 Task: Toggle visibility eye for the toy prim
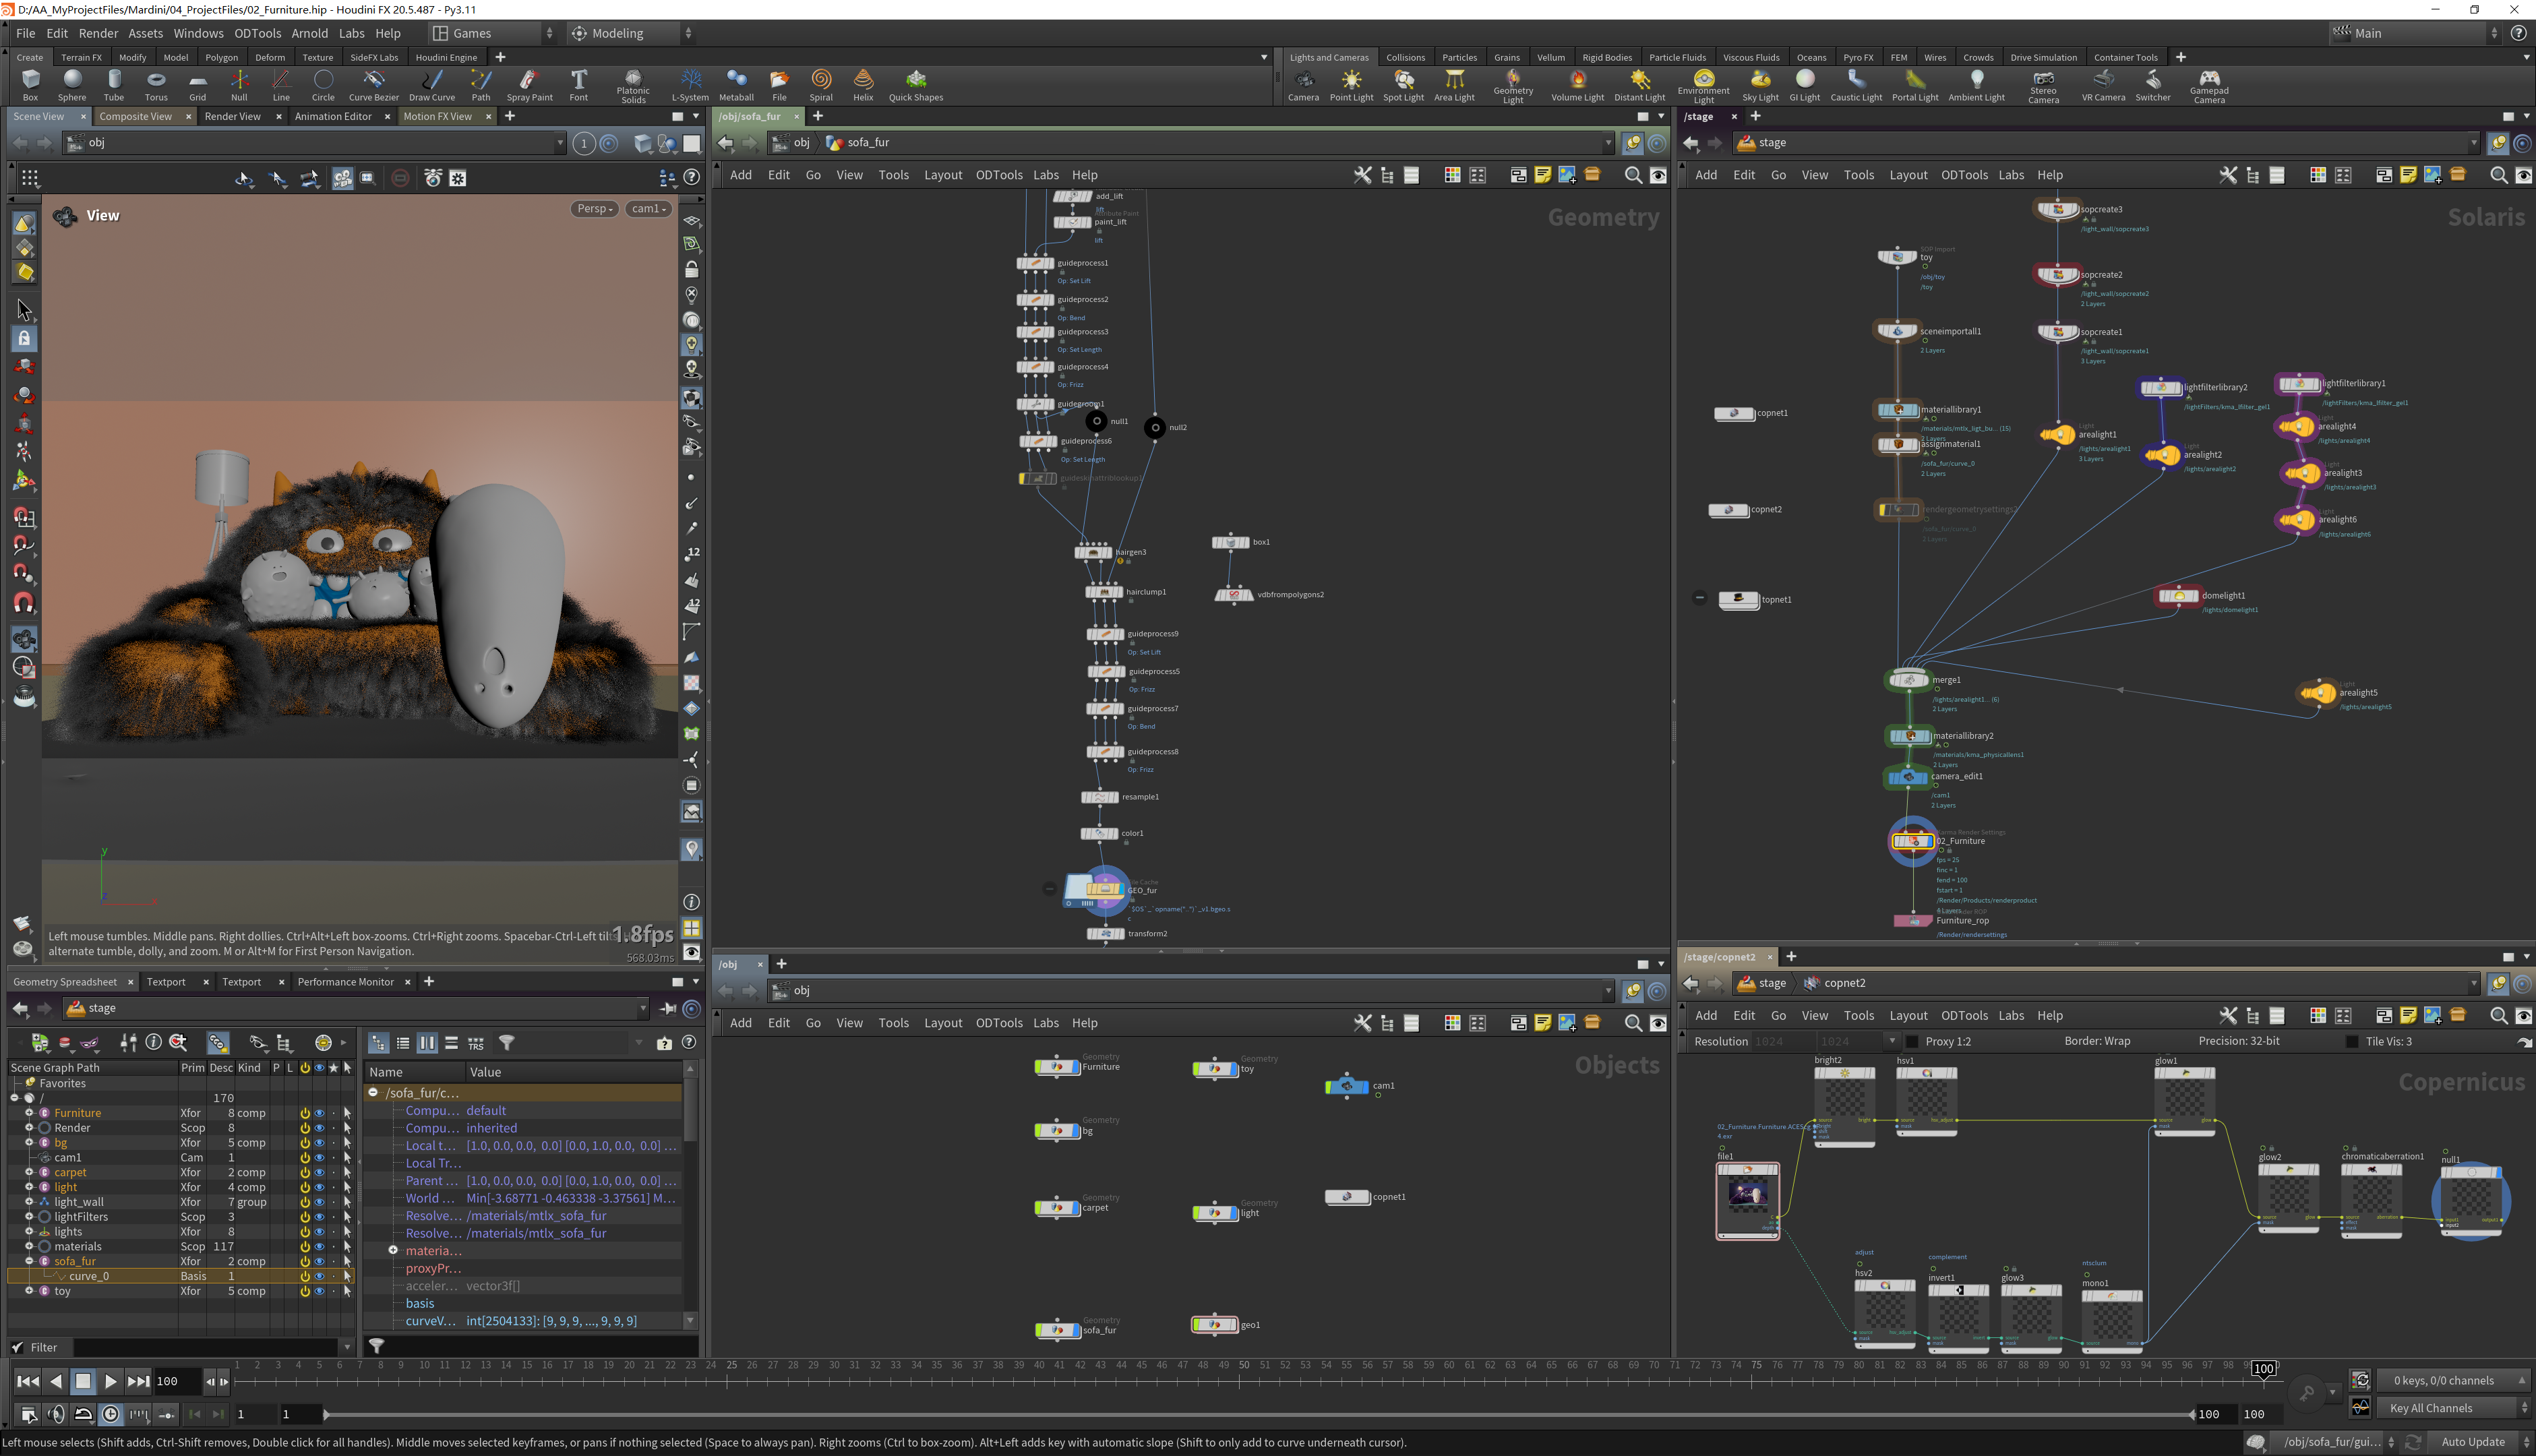click(x=319, y=1291)
